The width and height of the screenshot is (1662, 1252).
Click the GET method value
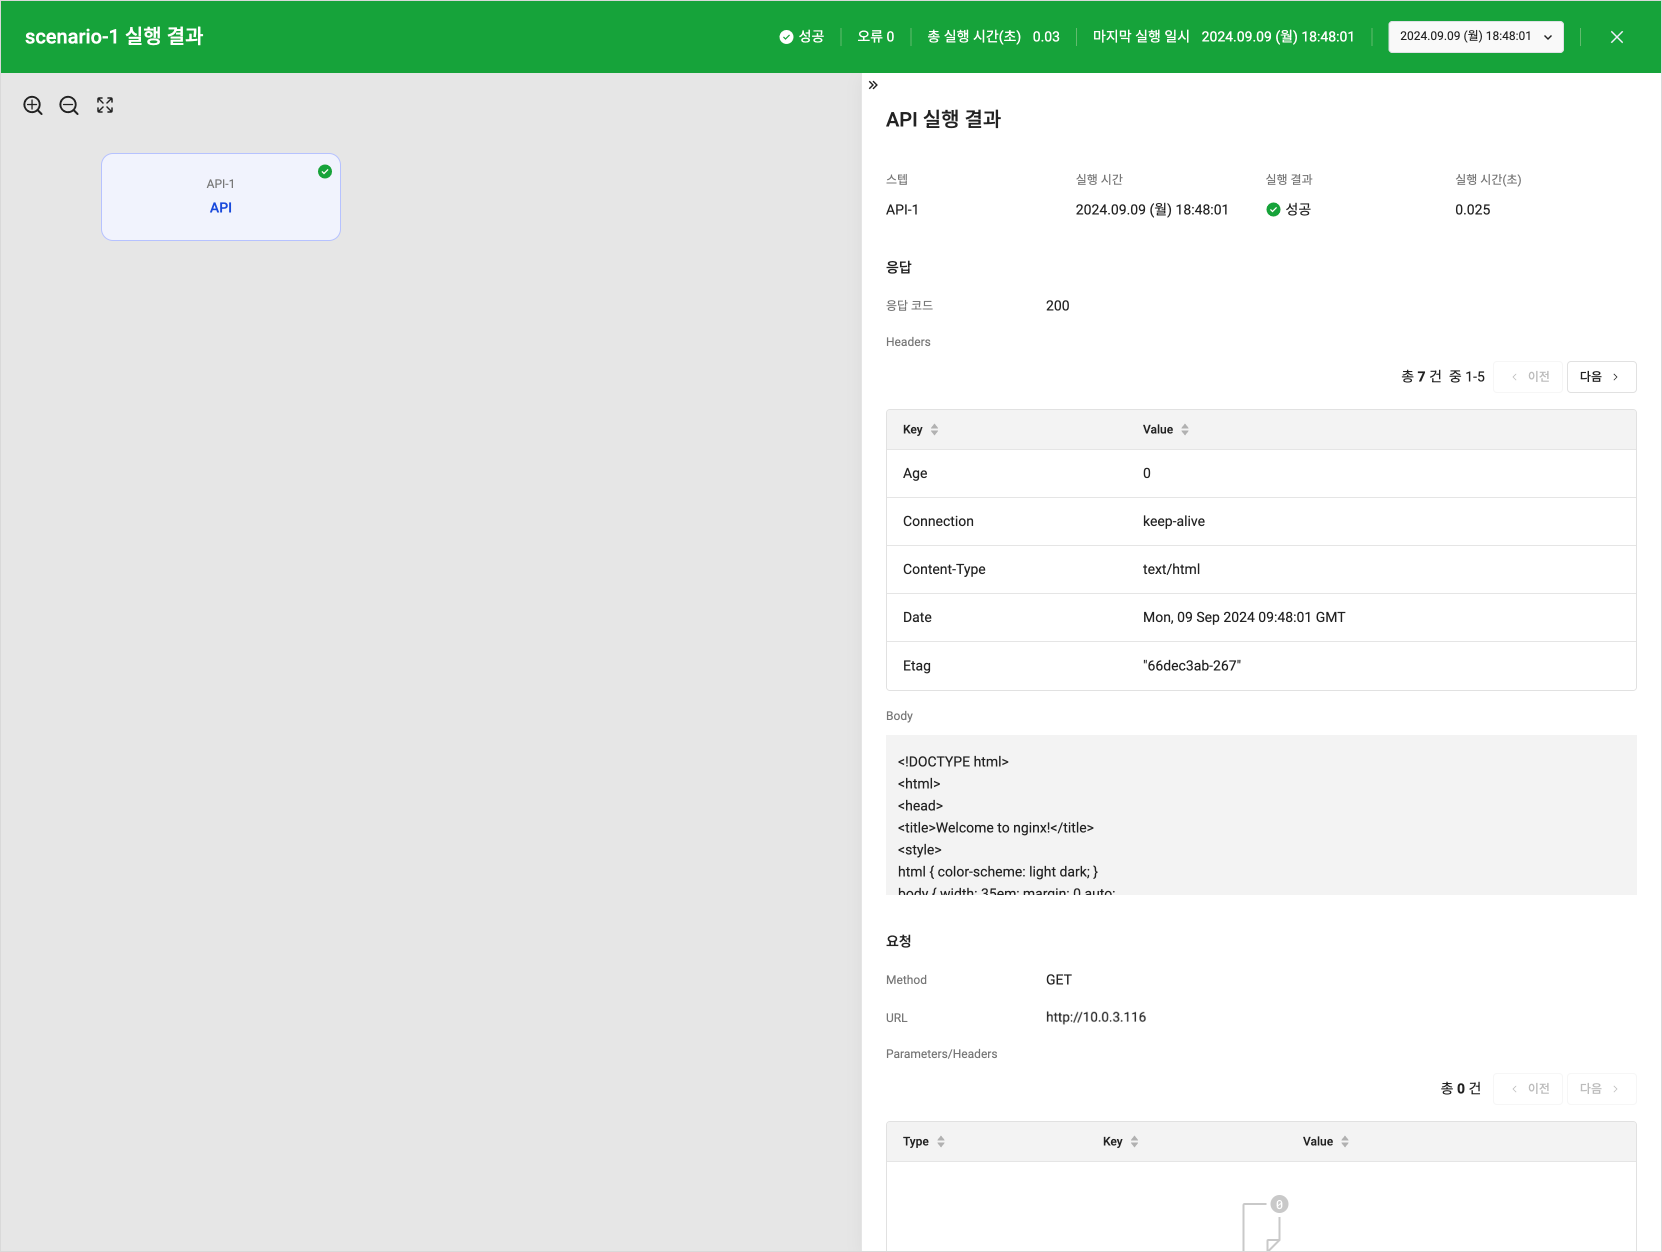(1059, 980)
